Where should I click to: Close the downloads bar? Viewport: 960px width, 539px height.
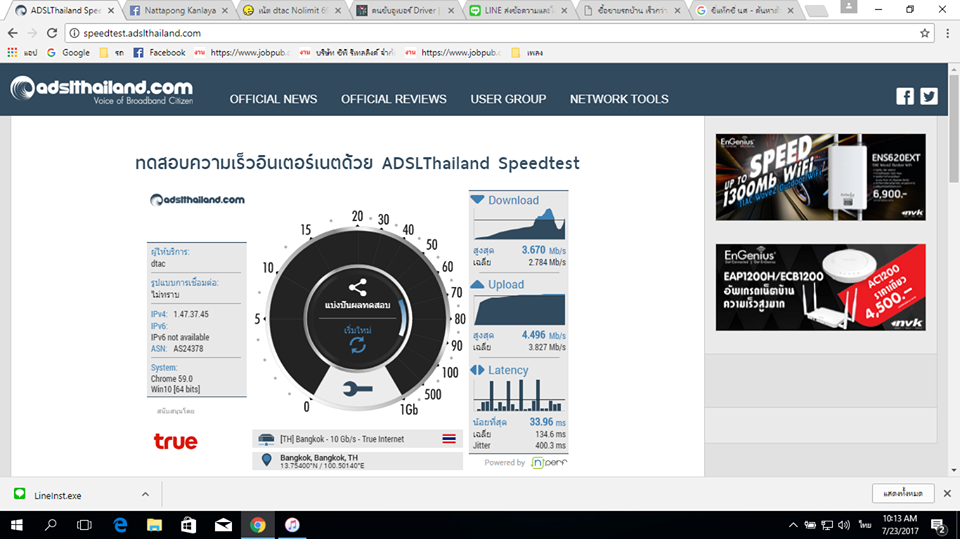(x=947, y=493)
